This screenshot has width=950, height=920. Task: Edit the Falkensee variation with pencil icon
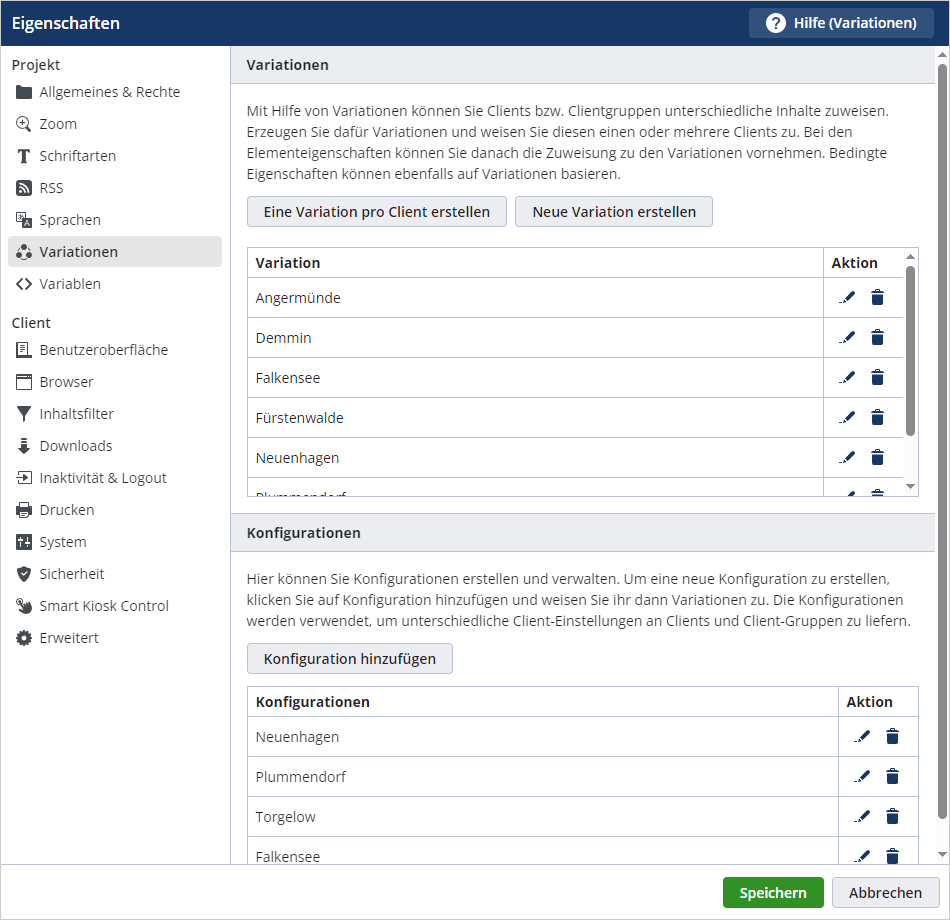point(847,377)
